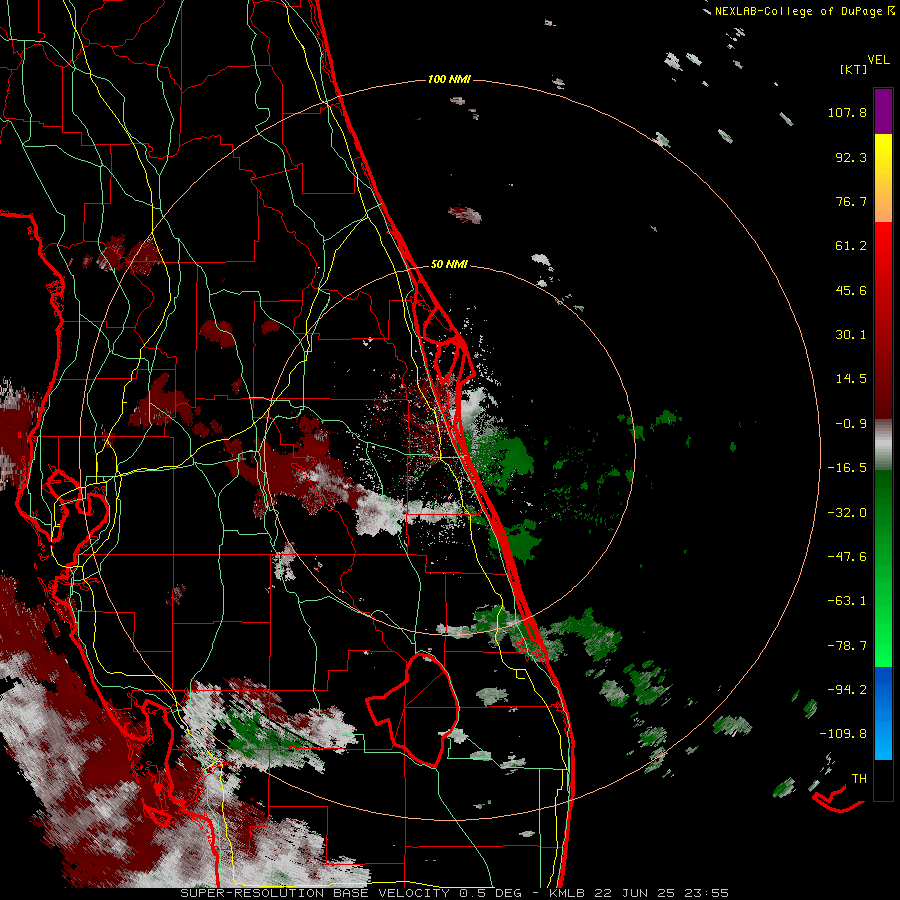This screenshot has width=900, height=900.
Task: Click the -94.2 scale value
Action: 847,689
